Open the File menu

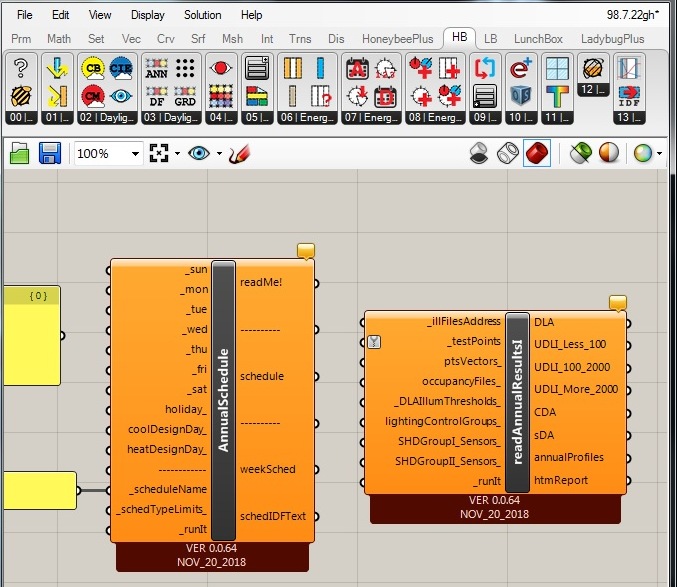point(24,15)
